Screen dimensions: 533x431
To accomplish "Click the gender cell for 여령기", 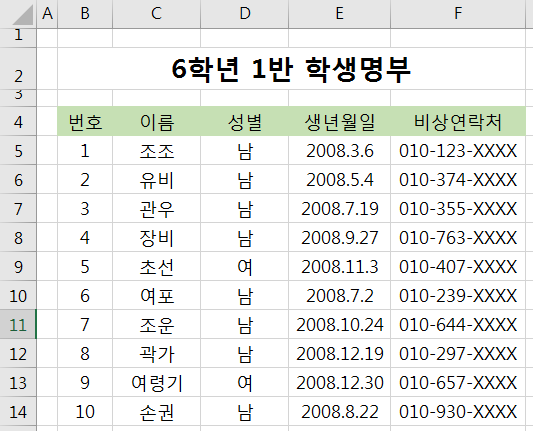I will tap(245, 382).
